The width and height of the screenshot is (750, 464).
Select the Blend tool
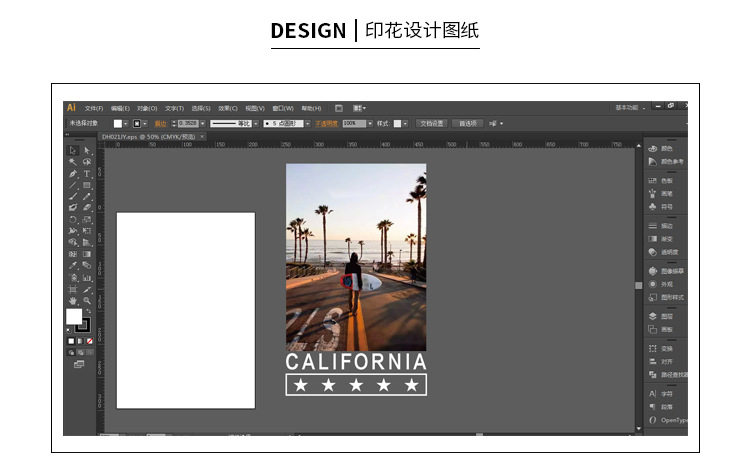pos(87,265)
